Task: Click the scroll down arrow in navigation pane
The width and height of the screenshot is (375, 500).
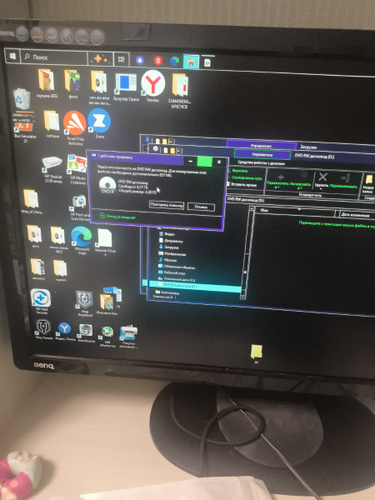Action: (x=243, y=297)
